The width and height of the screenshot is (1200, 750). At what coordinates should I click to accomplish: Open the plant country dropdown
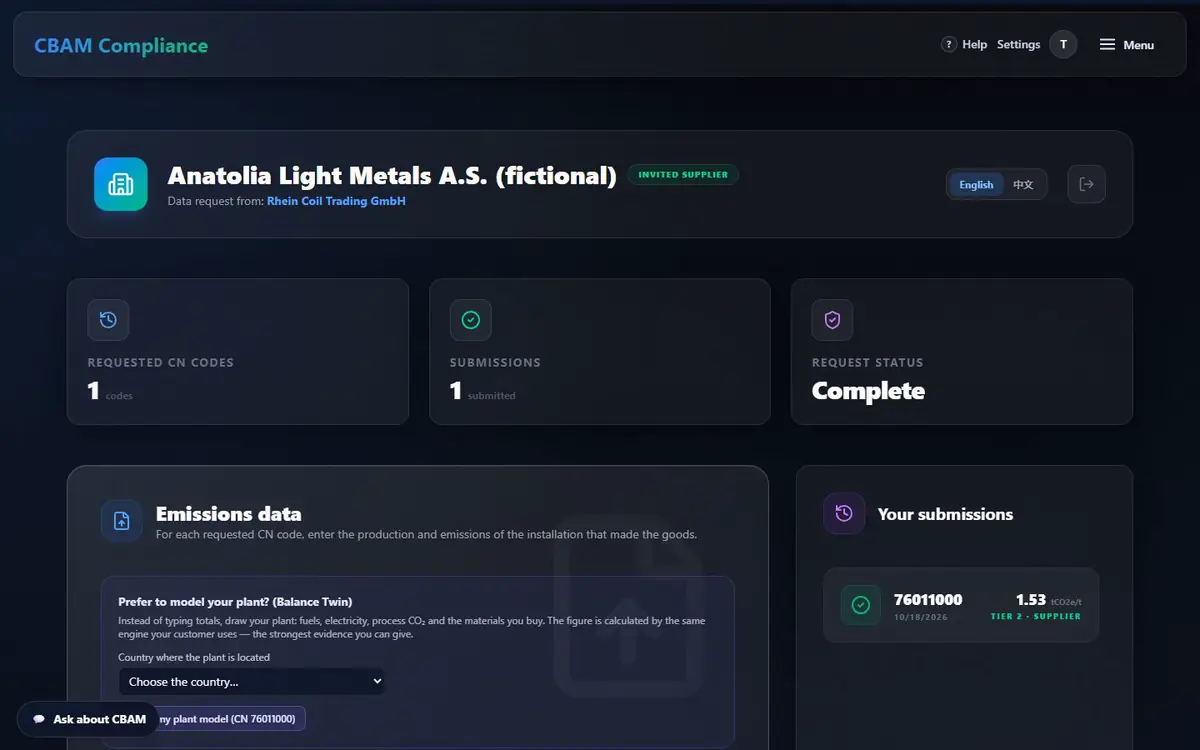pyautogui.click(x=252, y=682)
